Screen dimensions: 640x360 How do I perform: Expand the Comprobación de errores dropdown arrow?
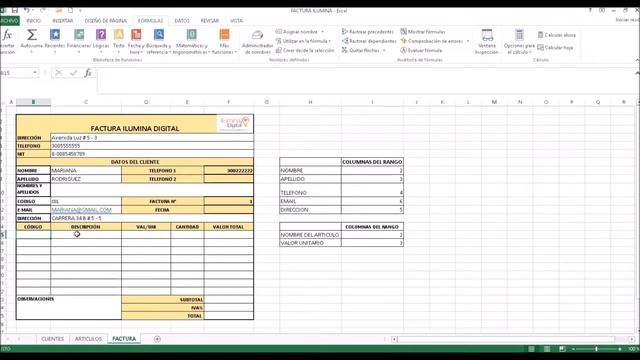point(468,41)
